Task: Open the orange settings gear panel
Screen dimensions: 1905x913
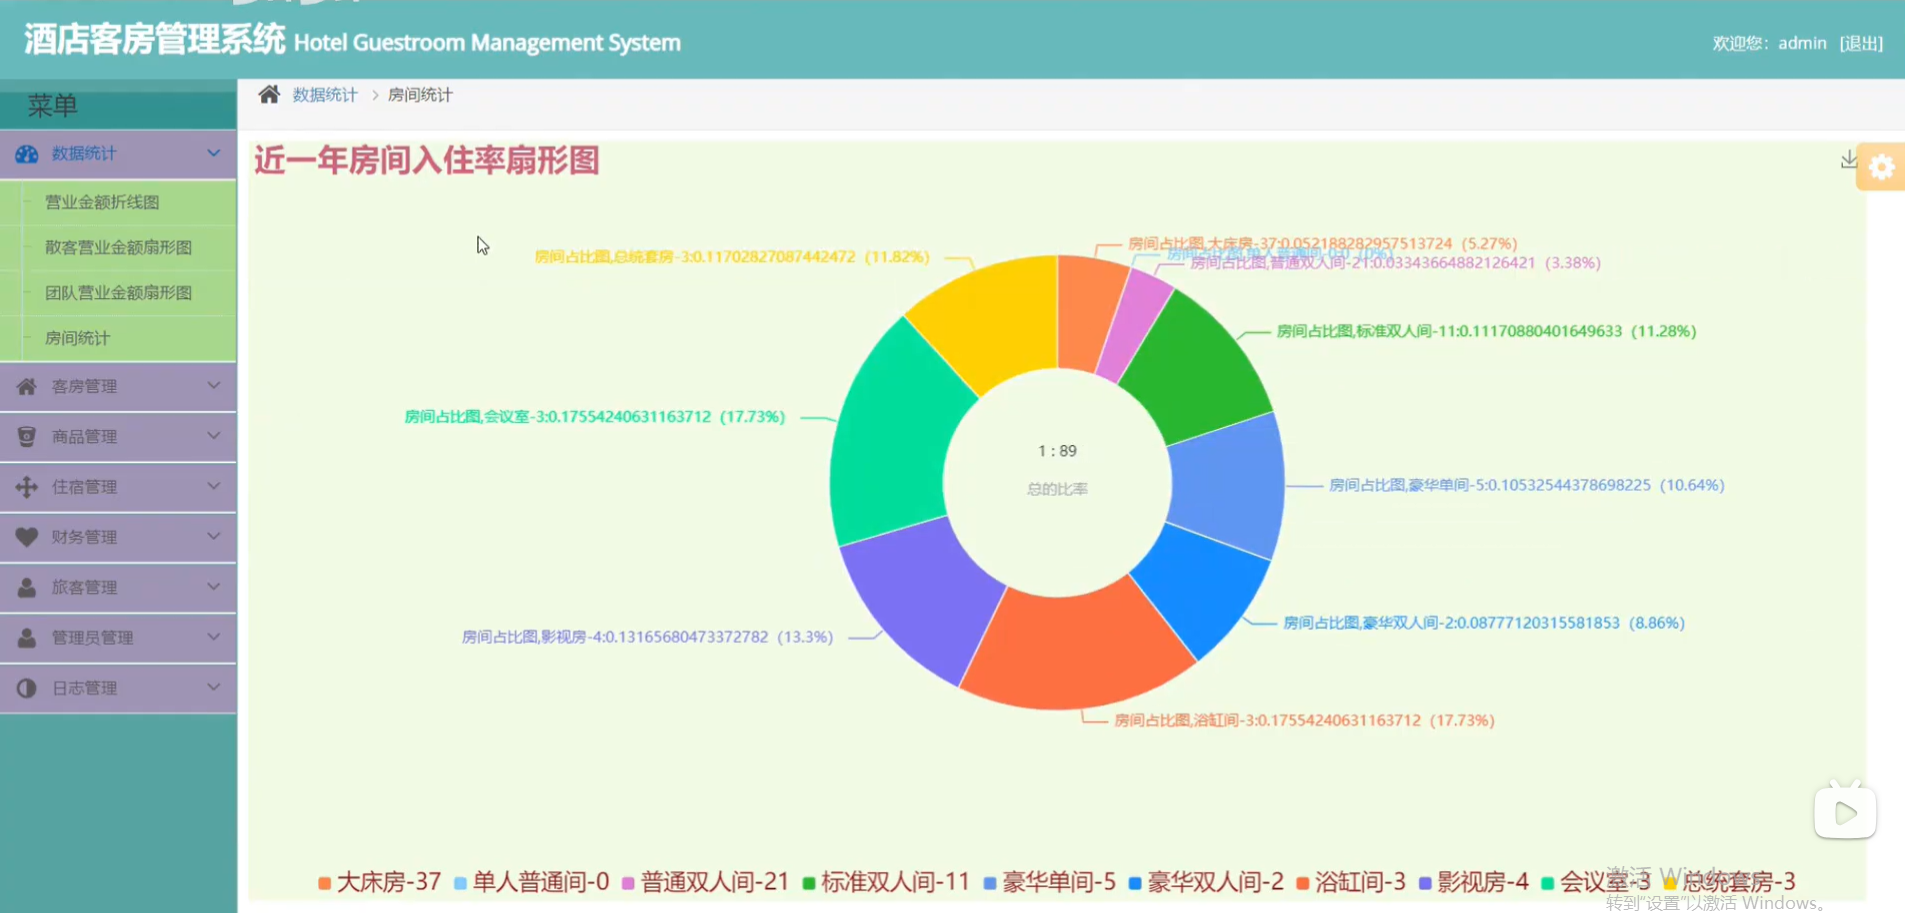Action: [x=1881, y=167]
